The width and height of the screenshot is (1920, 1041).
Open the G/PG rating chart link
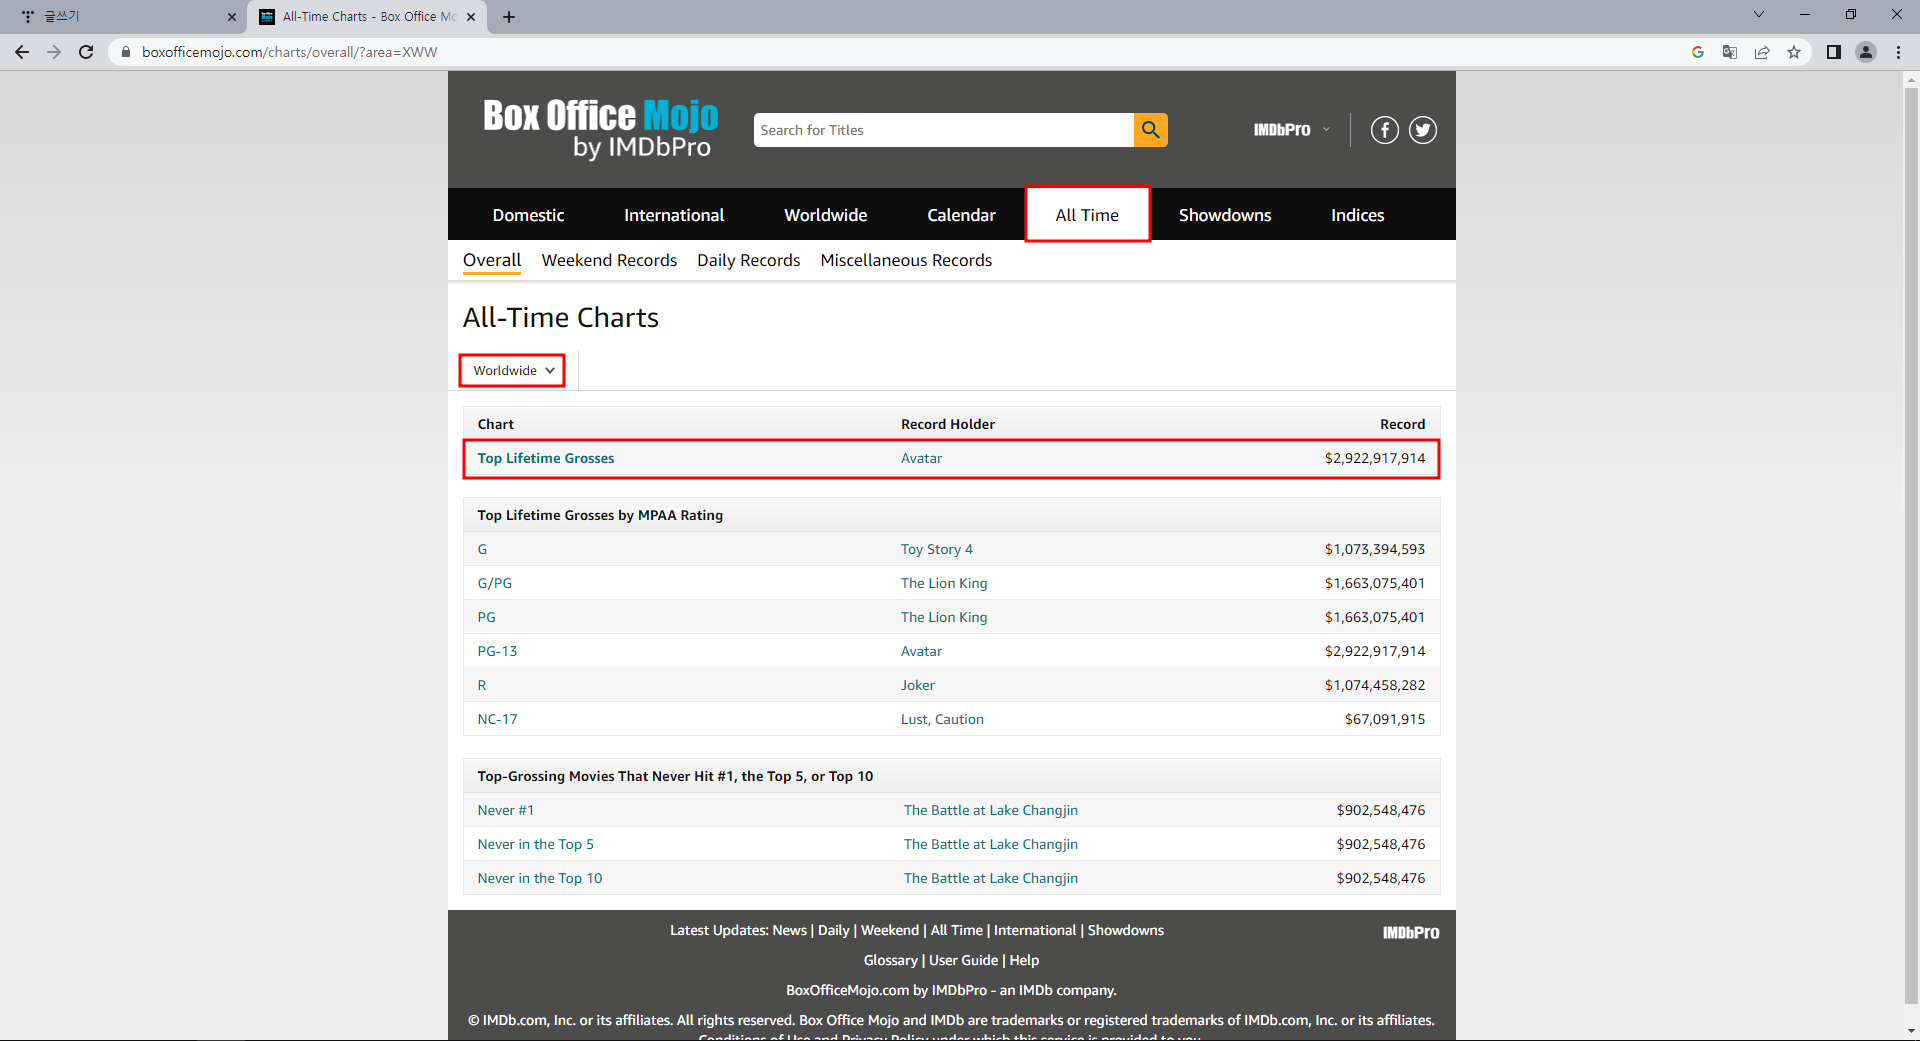[x=494, y=583]
